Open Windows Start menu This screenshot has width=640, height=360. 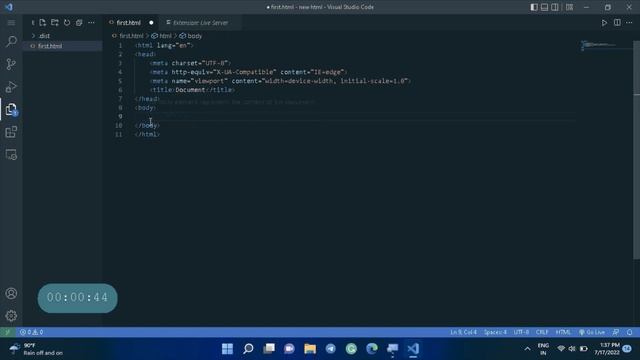point(227,348)
